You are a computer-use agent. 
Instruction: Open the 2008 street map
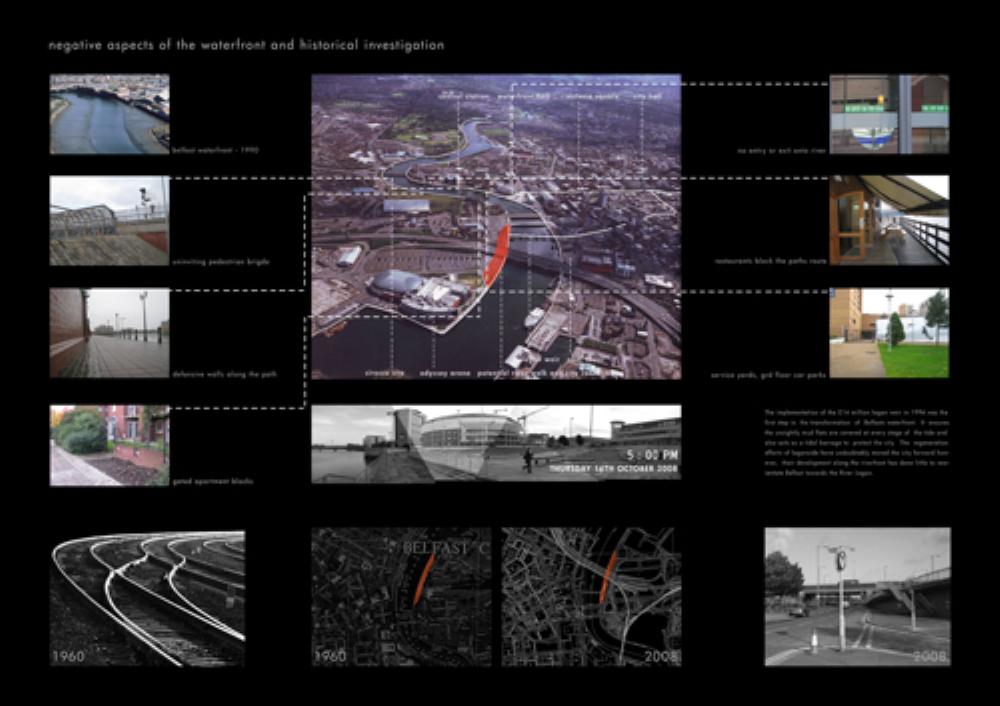click(x=591, y=598)
